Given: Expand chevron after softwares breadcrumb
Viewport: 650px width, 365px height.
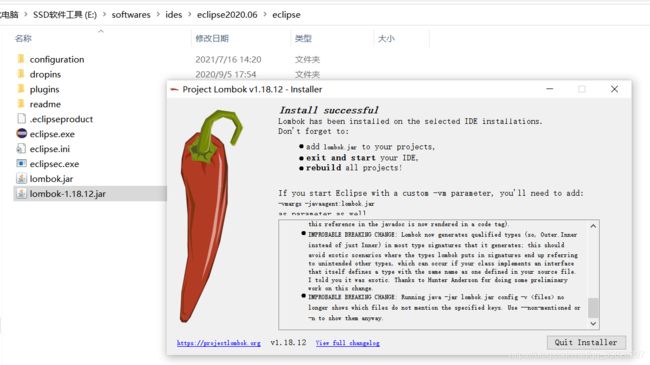Looking at the screenshot, I should (x=158, y=15).
